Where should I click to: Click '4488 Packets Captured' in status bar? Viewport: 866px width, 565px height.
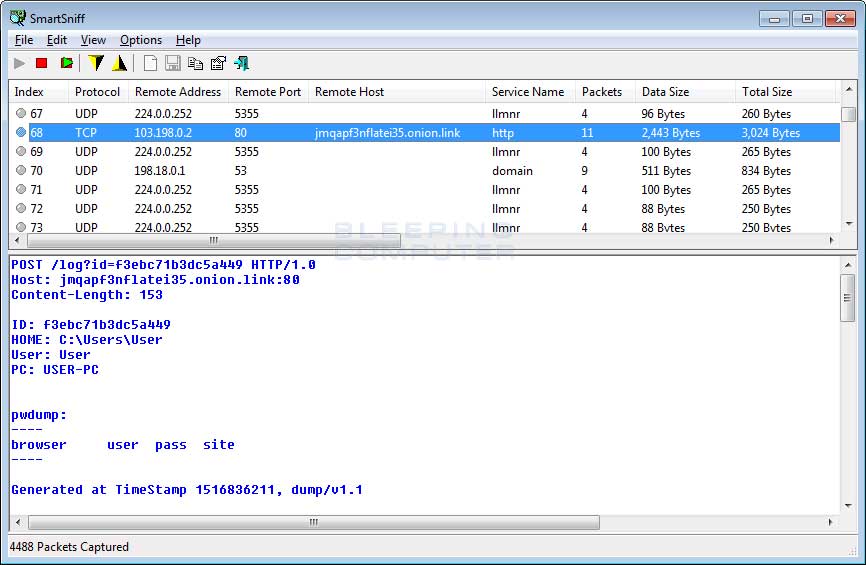[69, 547]
